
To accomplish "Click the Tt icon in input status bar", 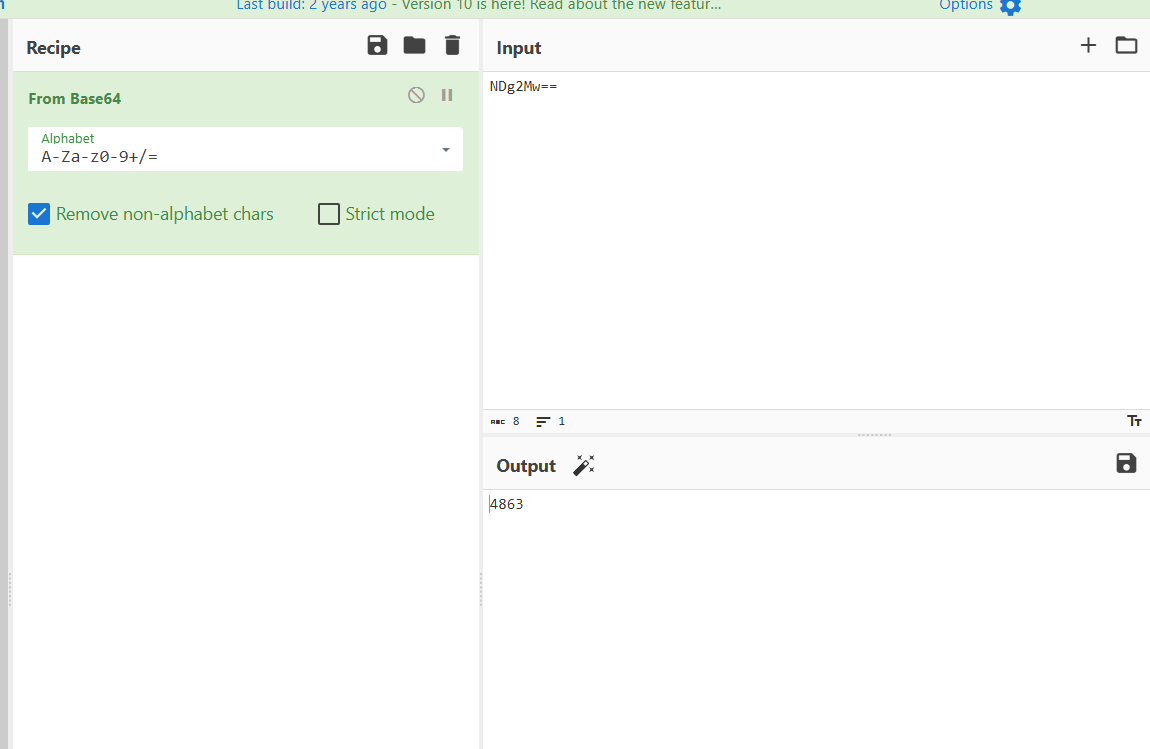I will pyautogui.click(x=1134, y=421).
